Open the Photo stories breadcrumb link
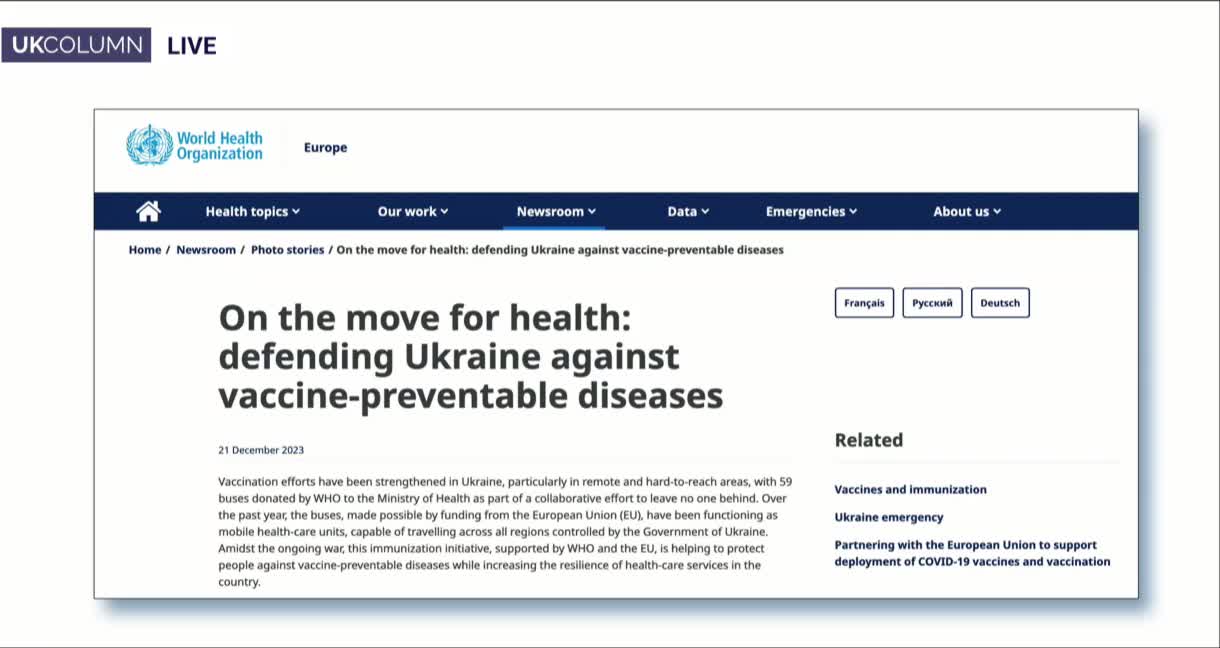Image resolution: width=1220 pixels, height=648 pixels. coord(287,250)
